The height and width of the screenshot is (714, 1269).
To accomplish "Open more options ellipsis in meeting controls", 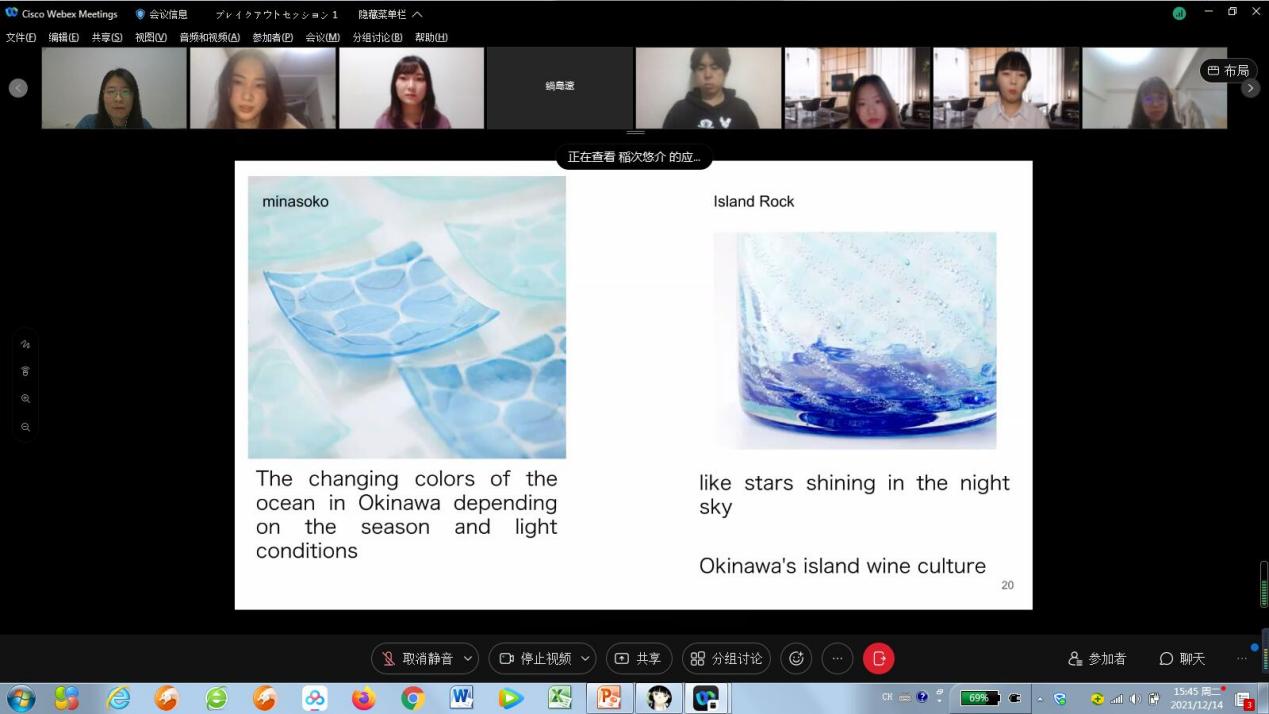I will coord(837,658).
